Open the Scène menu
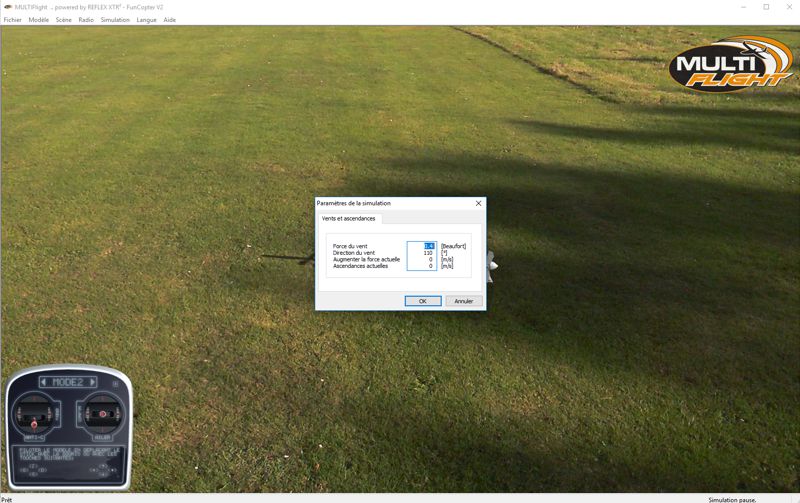The width and height of the screenshot is (800, 503). (x=63, y=20)
